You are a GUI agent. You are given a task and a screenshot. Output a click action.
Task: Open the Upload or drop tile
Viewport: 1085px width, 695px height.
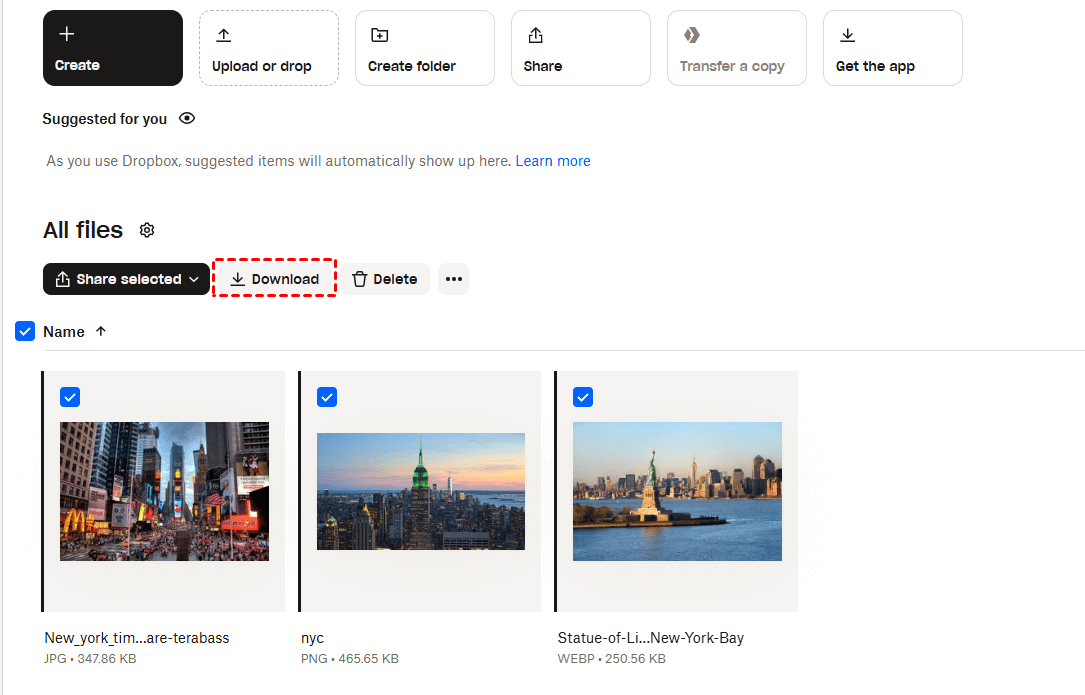coord(268,48)
